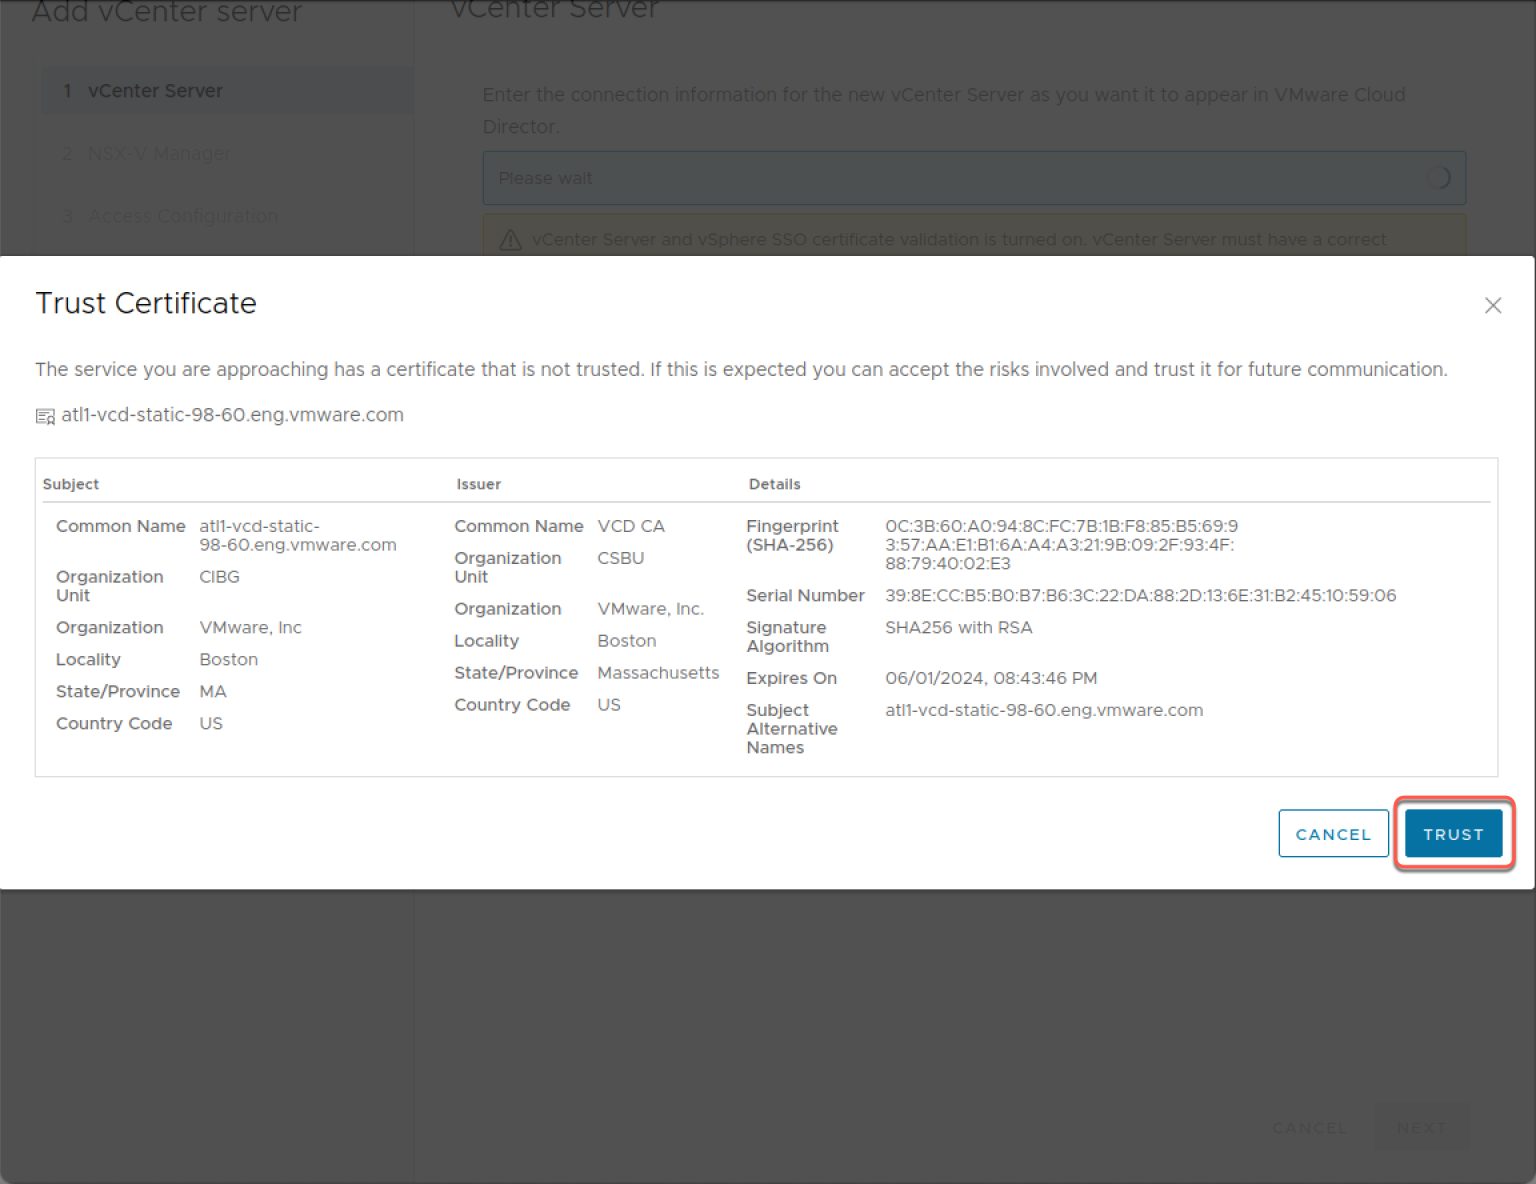Select step 1 vCenter Server in the wizard
Image resolution: width=1536 pixels, height=1184 pixels.
[x=155, y=90]
